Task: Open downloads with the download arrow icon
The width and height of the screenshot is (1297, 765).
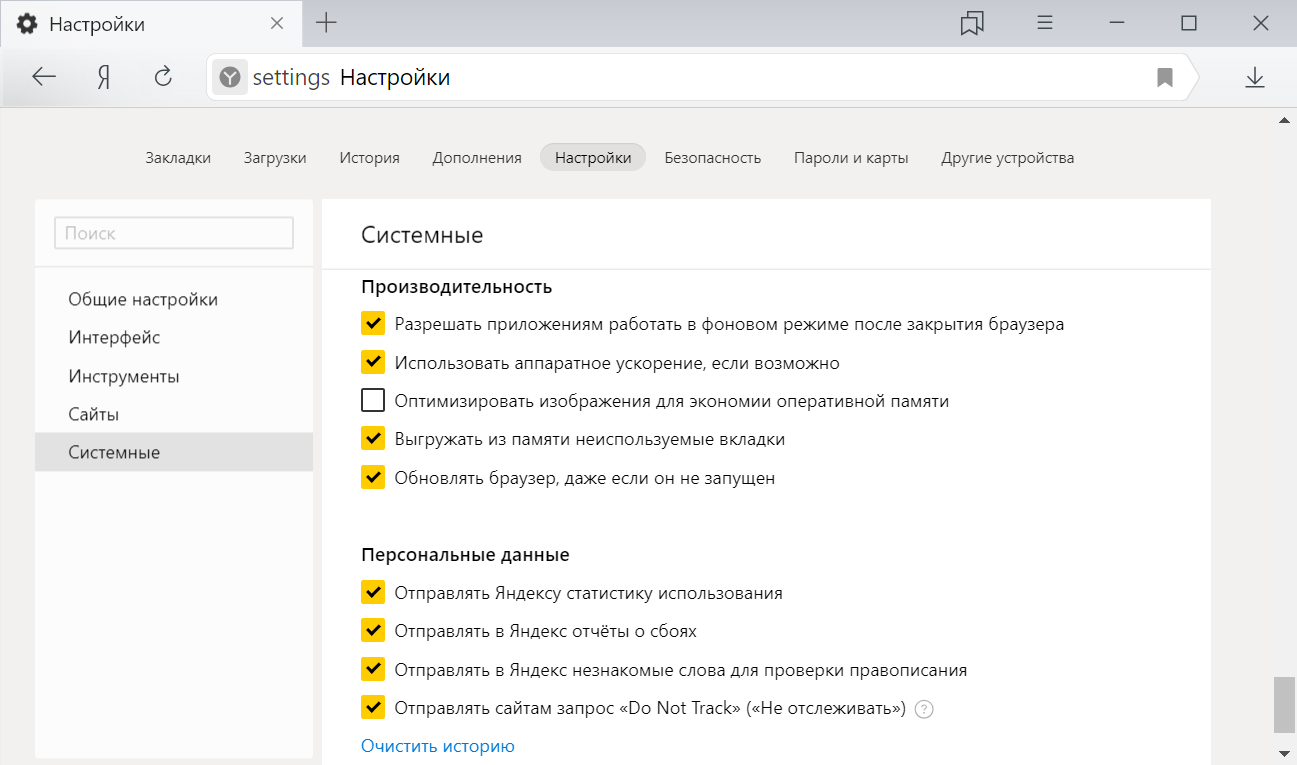Action: (x=1255, y=77)
